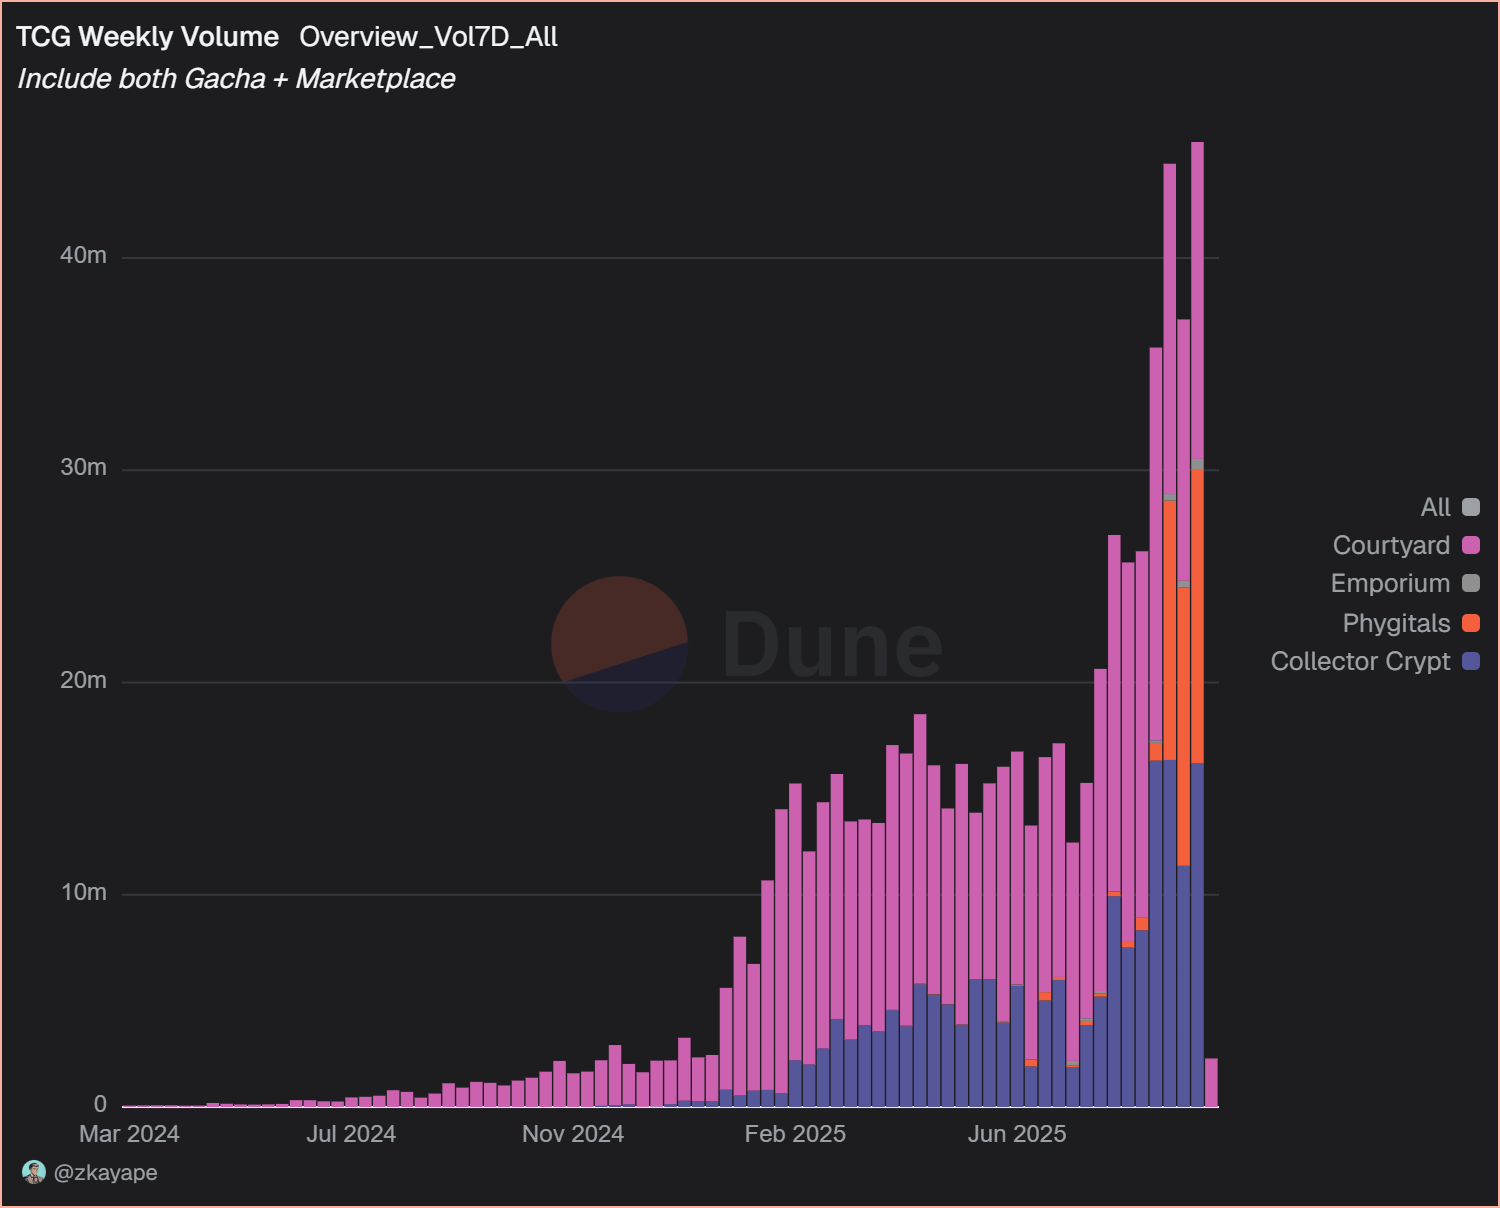The width and height of the screenshot is (1500, 1208).
Task: Open the Overview_Vol7D_All query name link
Action: (428, 37)
